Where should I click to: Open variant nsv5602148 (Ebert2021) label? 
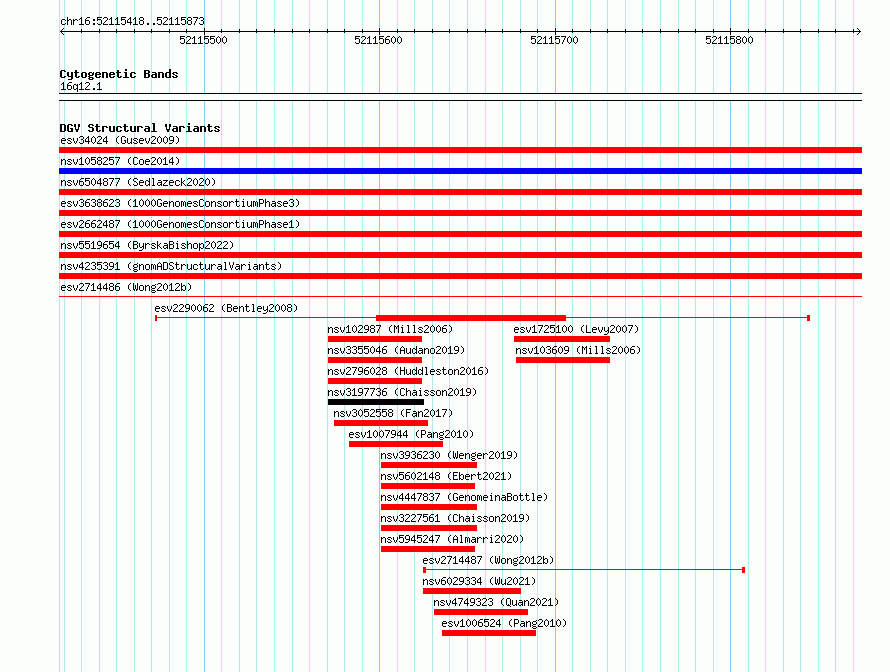point(446,476)
